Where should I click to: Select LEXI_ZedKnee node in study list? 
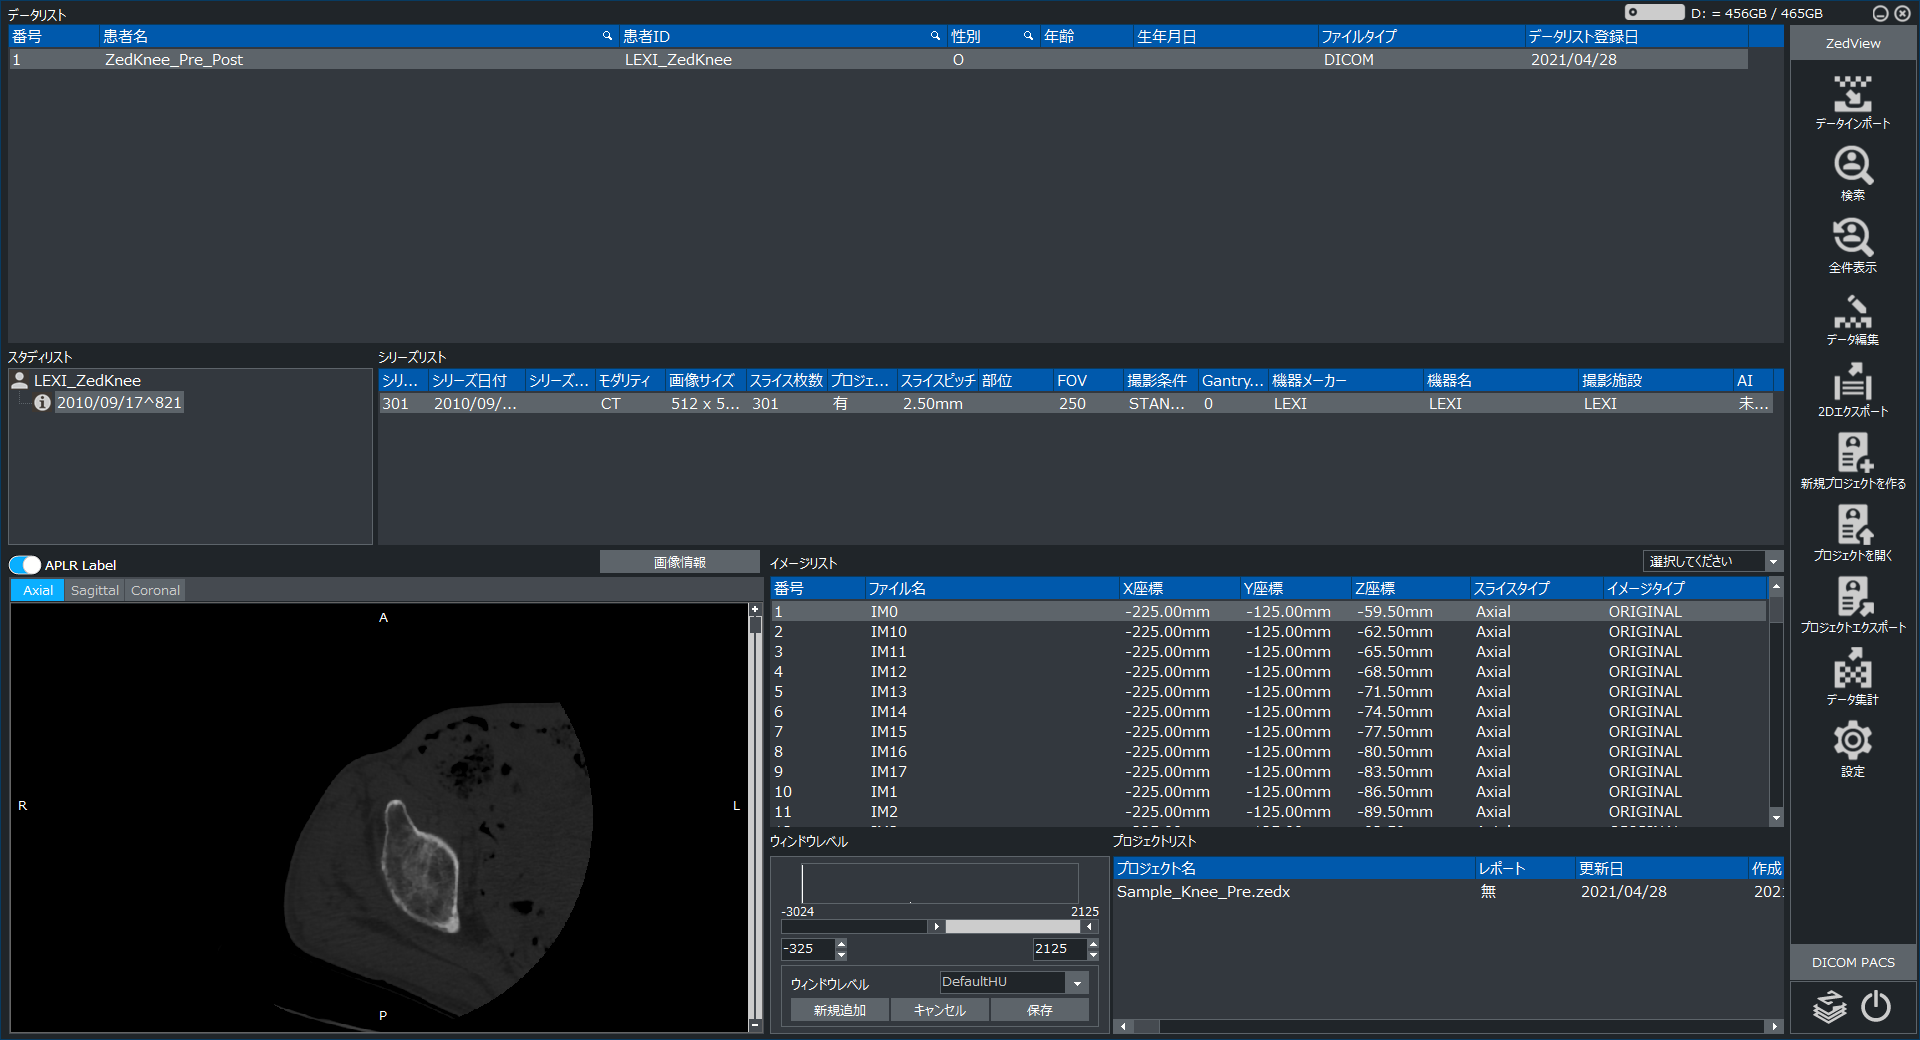pos(87,380)
